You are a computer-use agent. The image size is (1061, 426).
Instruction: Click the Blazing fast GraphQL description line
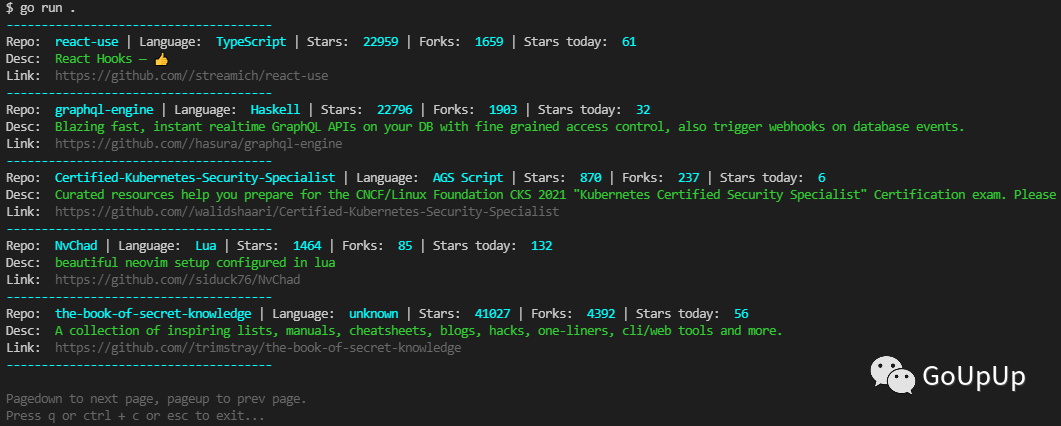click(x=510, y=127)
